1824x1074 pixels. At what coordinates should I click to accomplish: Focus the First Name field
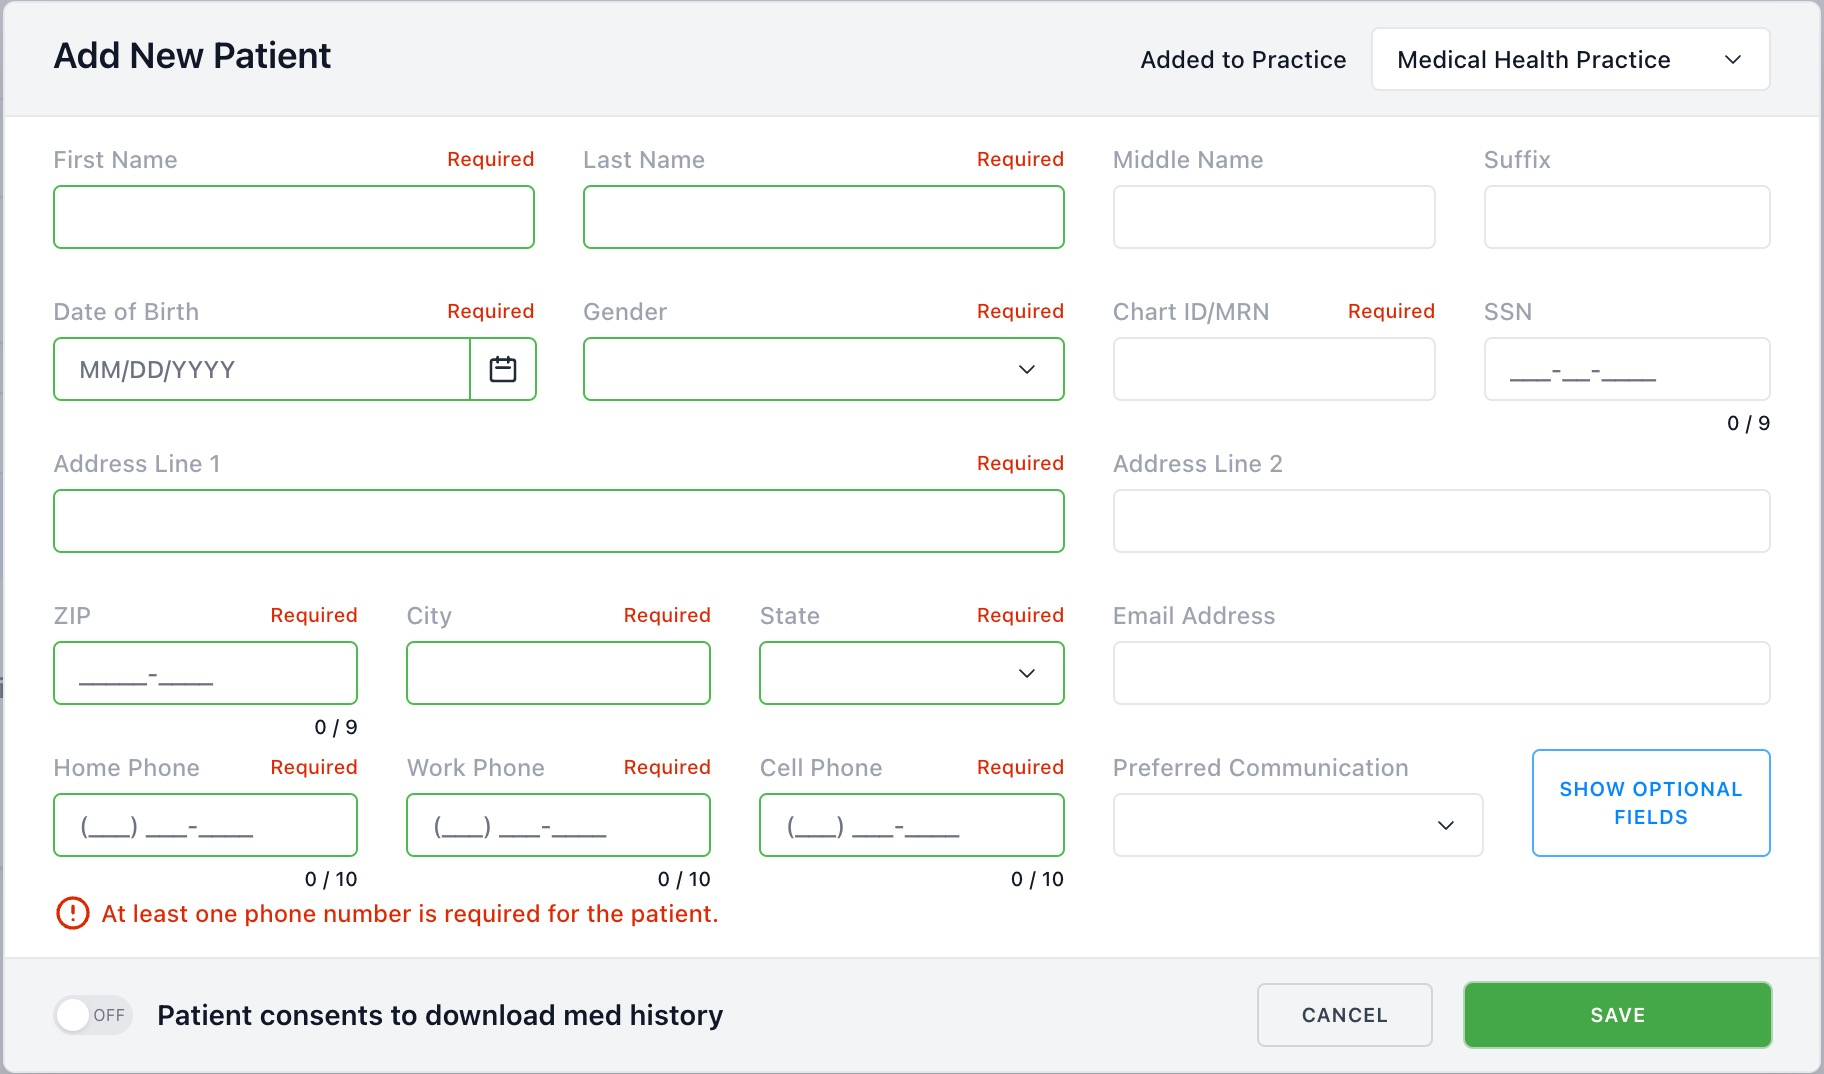tap(294, 217)
